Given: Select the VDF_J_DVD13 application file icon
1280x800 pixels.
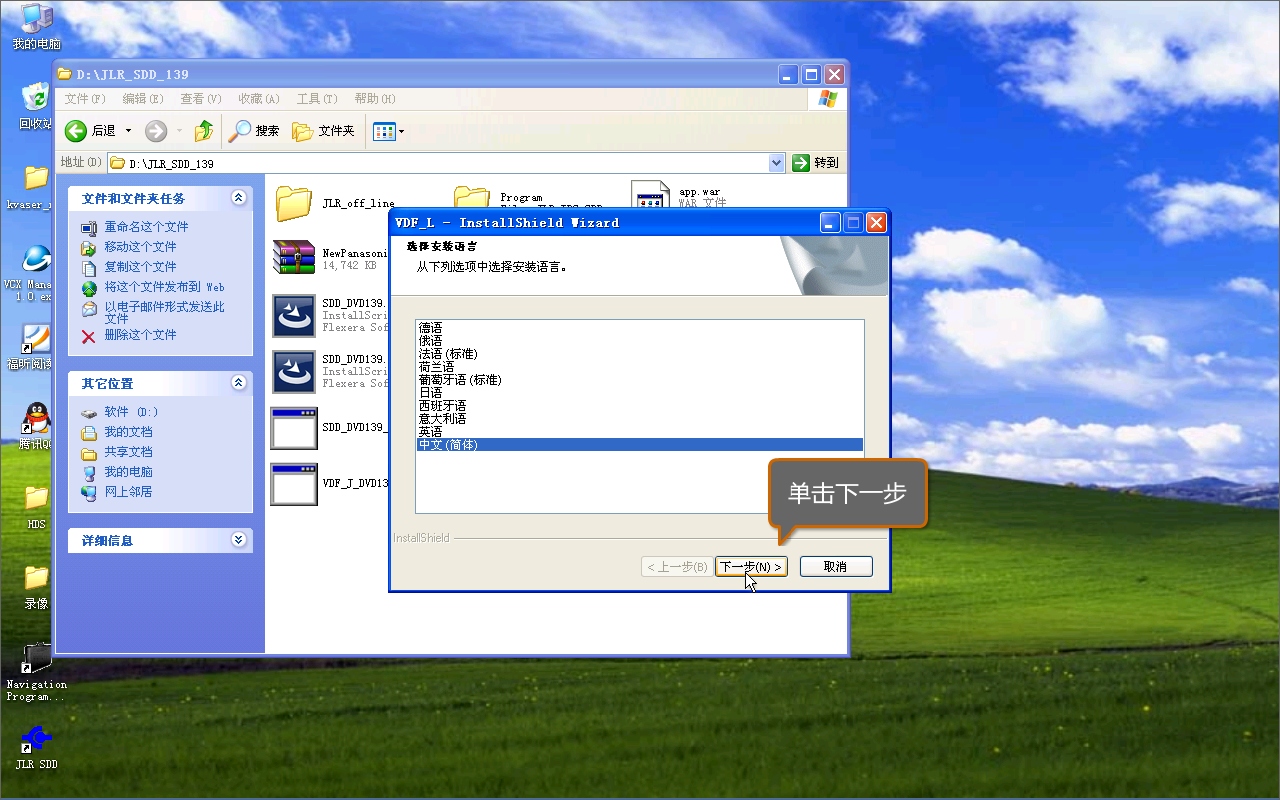Looking at the screenshot, I should point(294,484).
